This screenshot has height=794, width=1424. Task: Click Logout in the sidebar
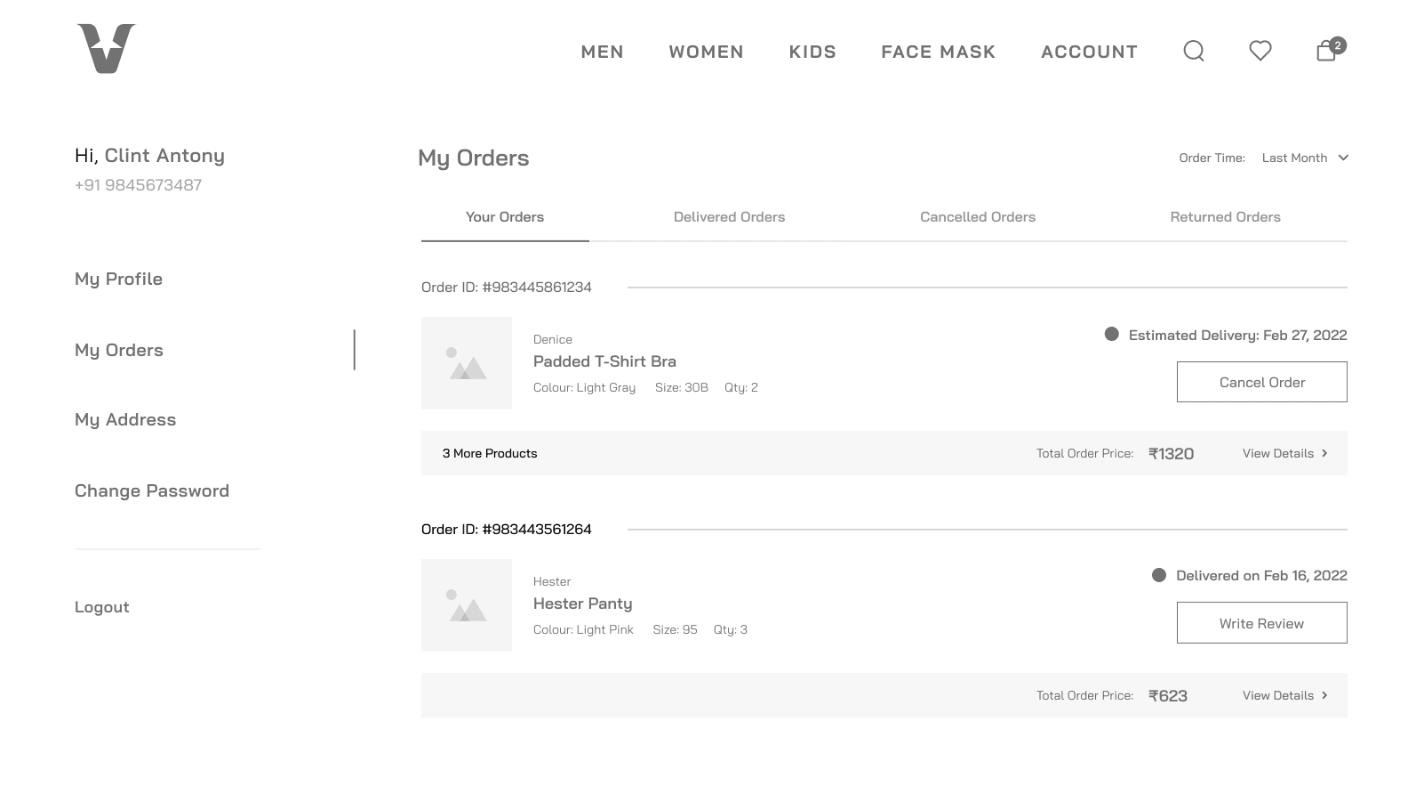point(102,607)
